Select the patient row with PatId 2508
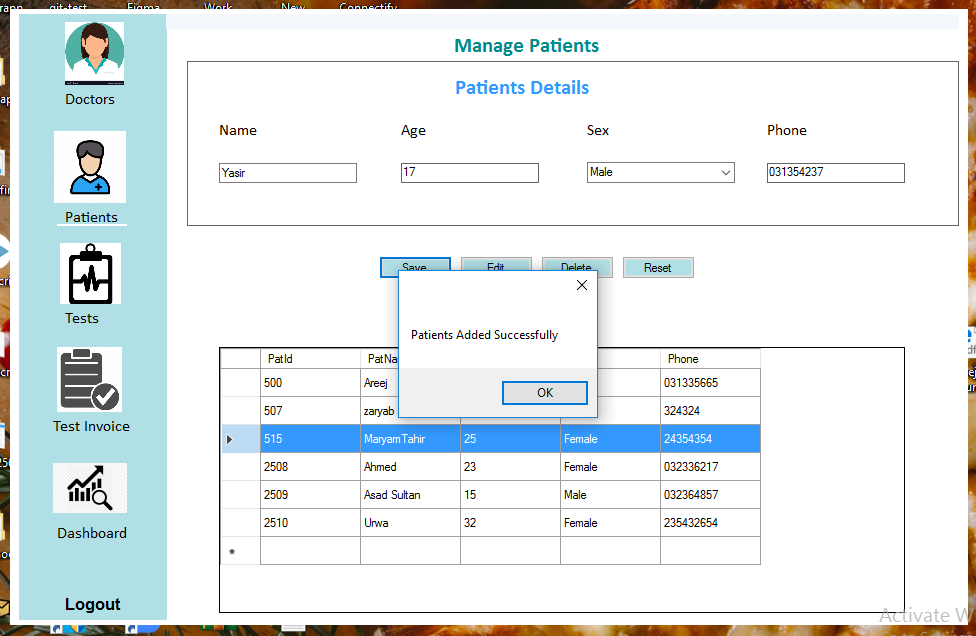Viewport: 976px width, 636px height. tap(310, 466)
